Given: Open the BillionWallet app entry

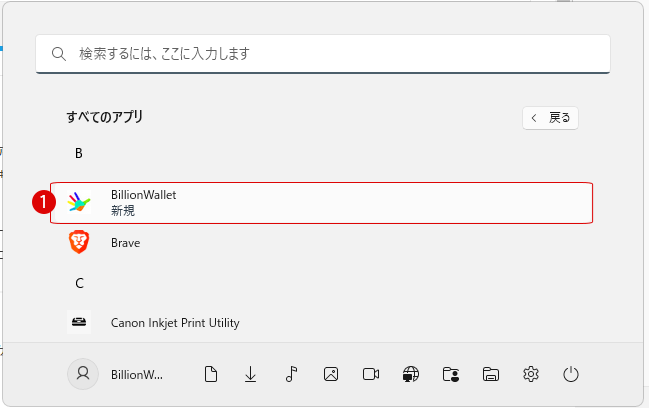Looking at the screenshot, I should coord(322,203).
